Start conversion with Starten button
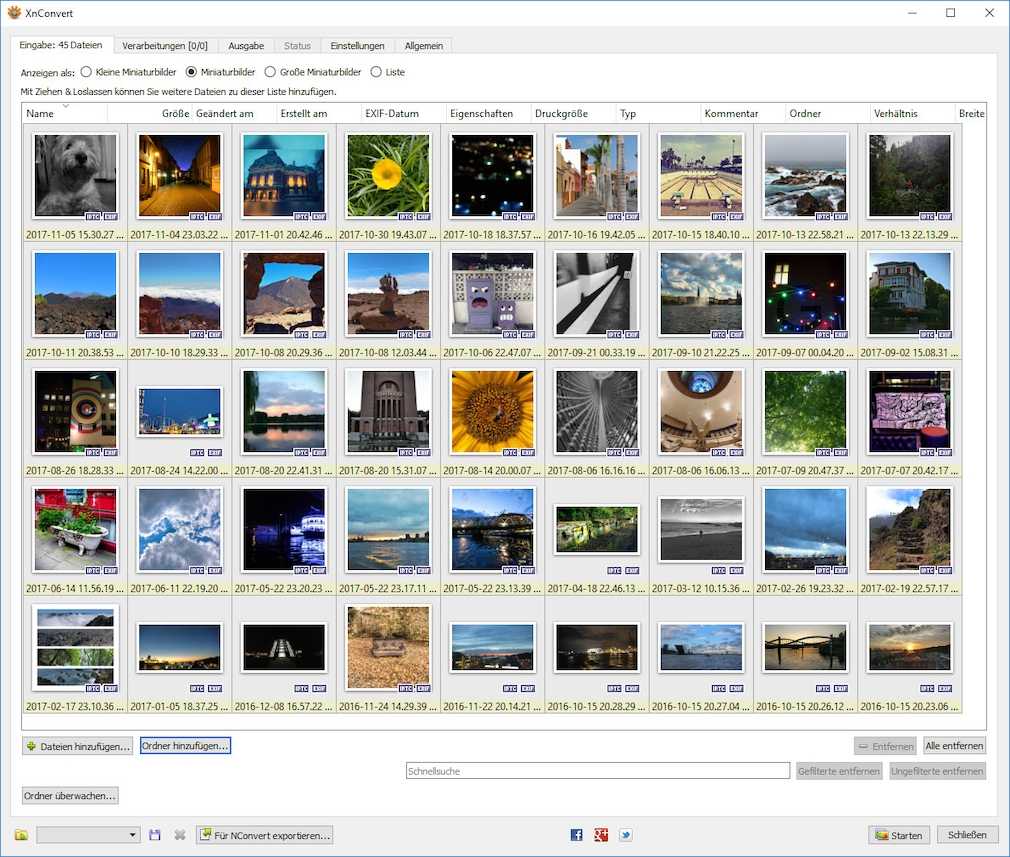The image size is (1010, 857). click(x=899, y=835)
